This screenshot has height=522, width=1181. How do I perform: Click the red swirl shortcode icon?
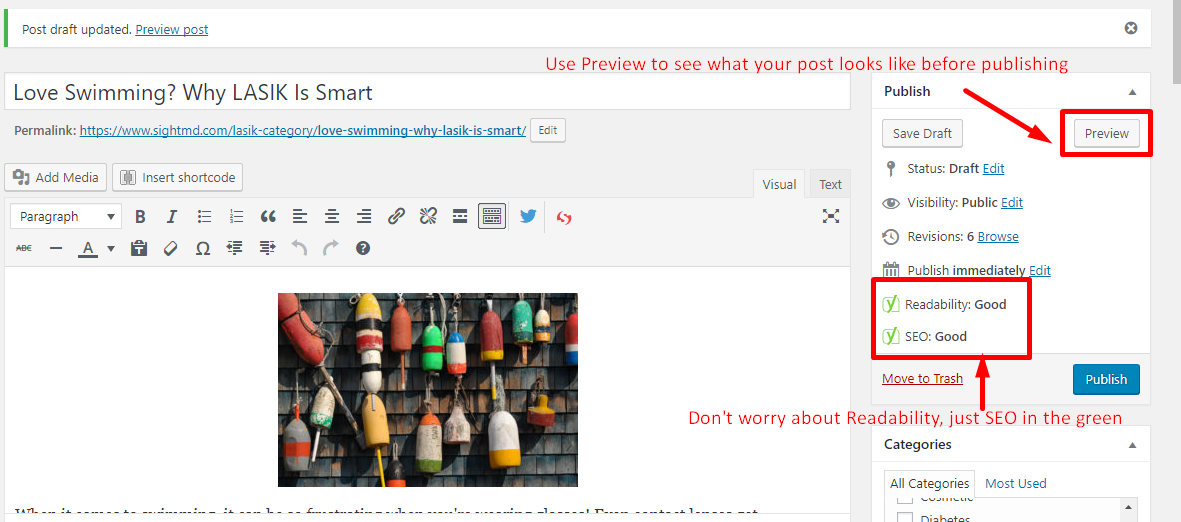pos(564,218)
